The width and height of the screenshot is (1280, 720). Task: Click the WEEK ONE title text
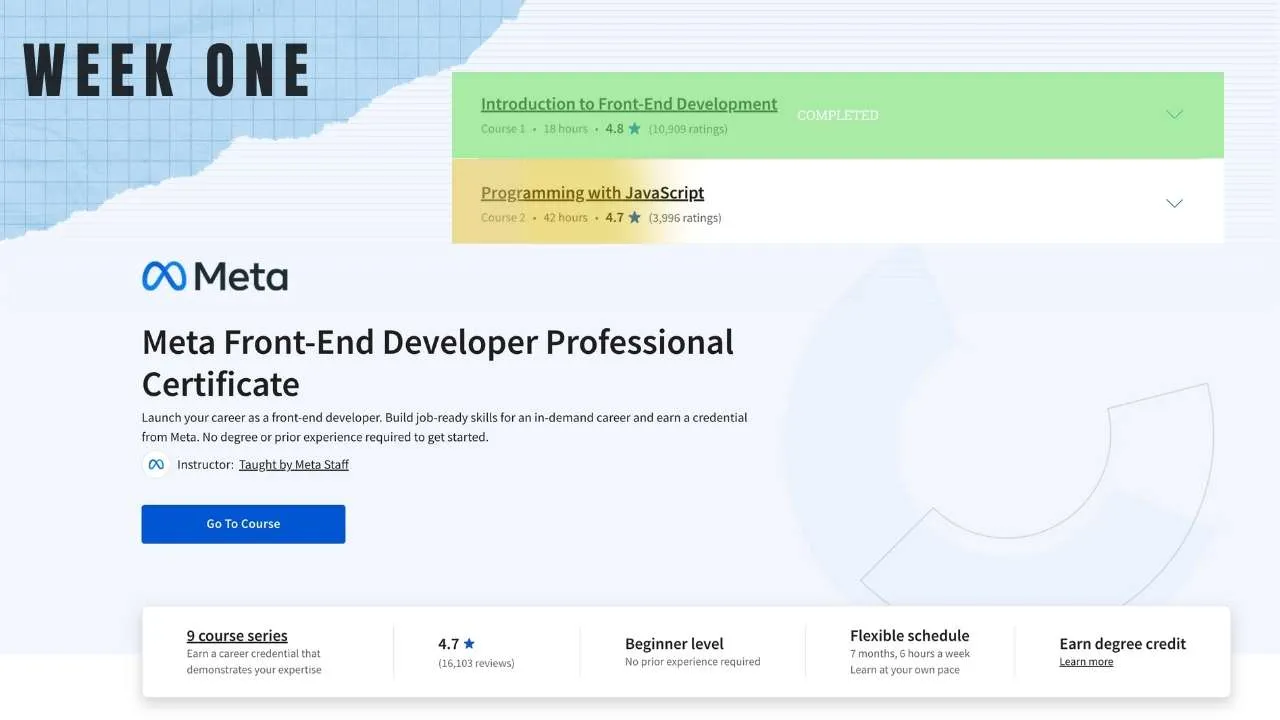pos(167,71)
